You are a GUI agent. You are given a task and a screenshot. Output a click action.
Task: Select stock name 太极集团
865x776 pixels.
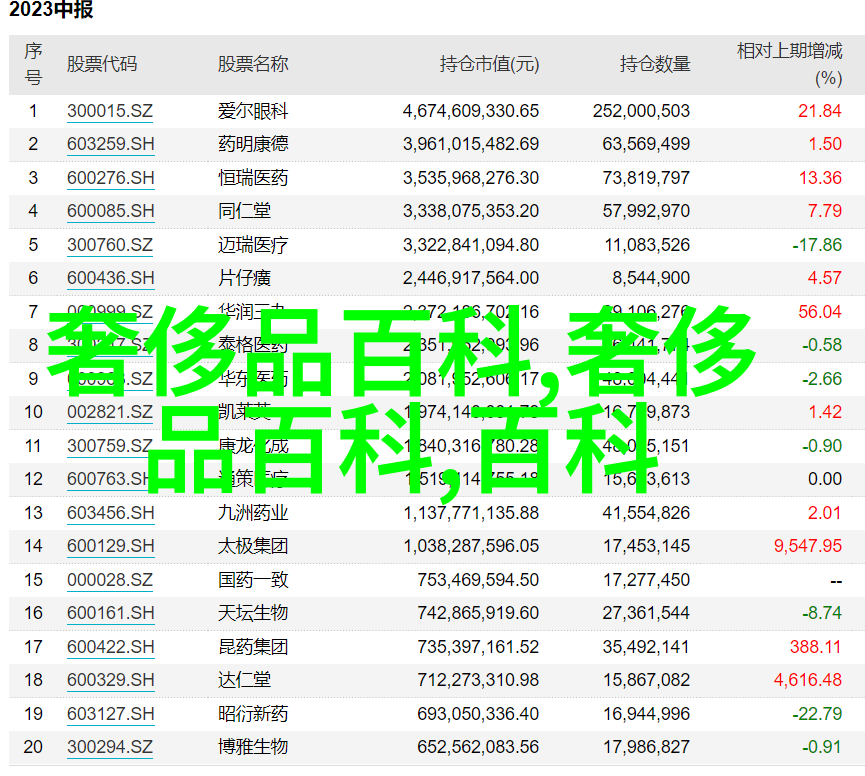[253, 546]
